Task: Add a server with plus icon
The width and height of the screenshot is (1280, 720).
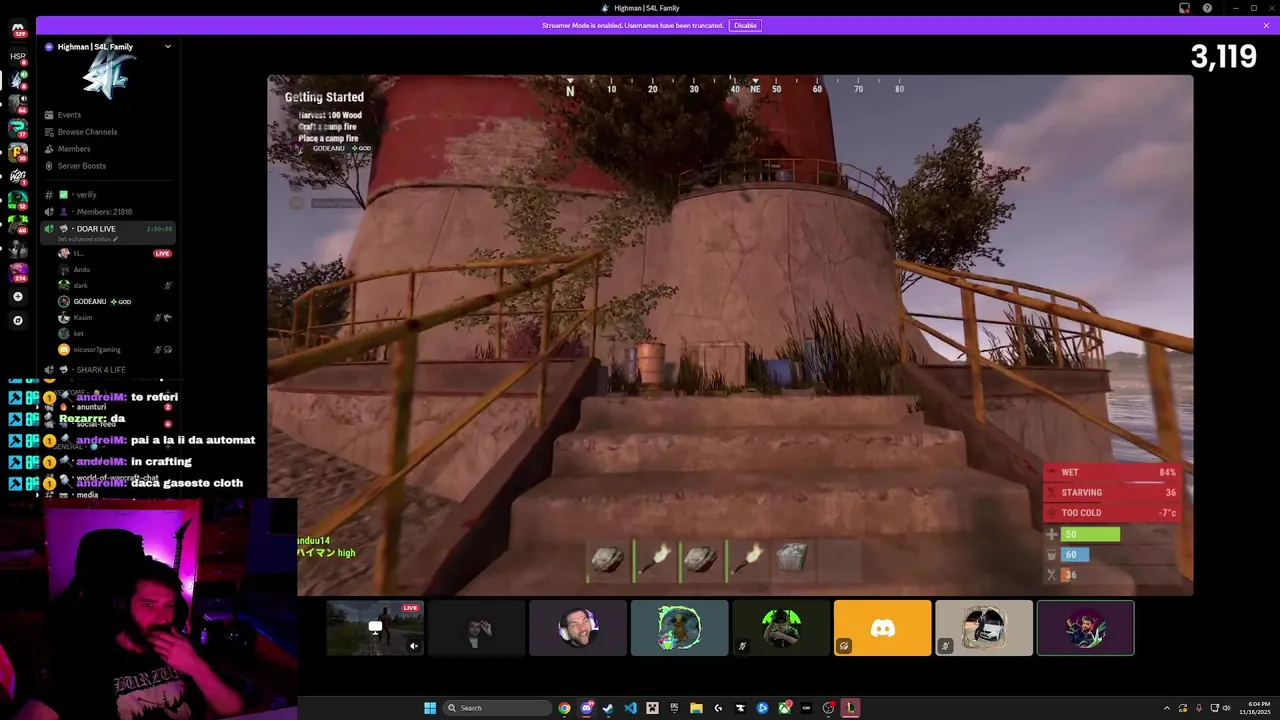Action: point(18,297)
